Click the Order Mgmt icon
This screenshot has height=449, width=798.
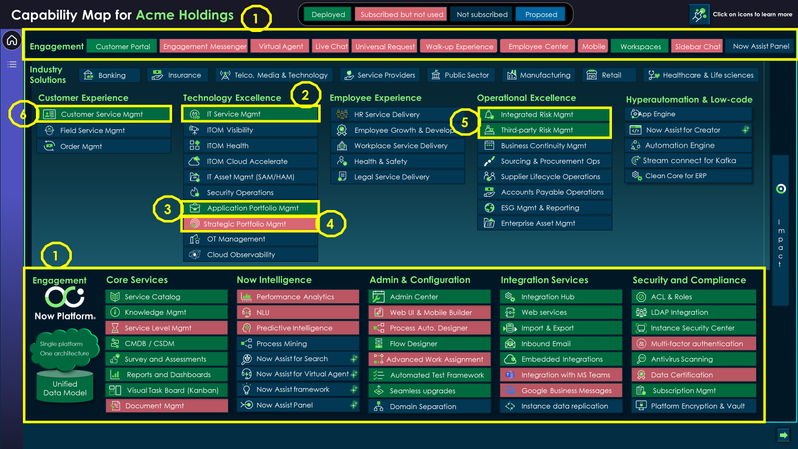pos(49,146)
